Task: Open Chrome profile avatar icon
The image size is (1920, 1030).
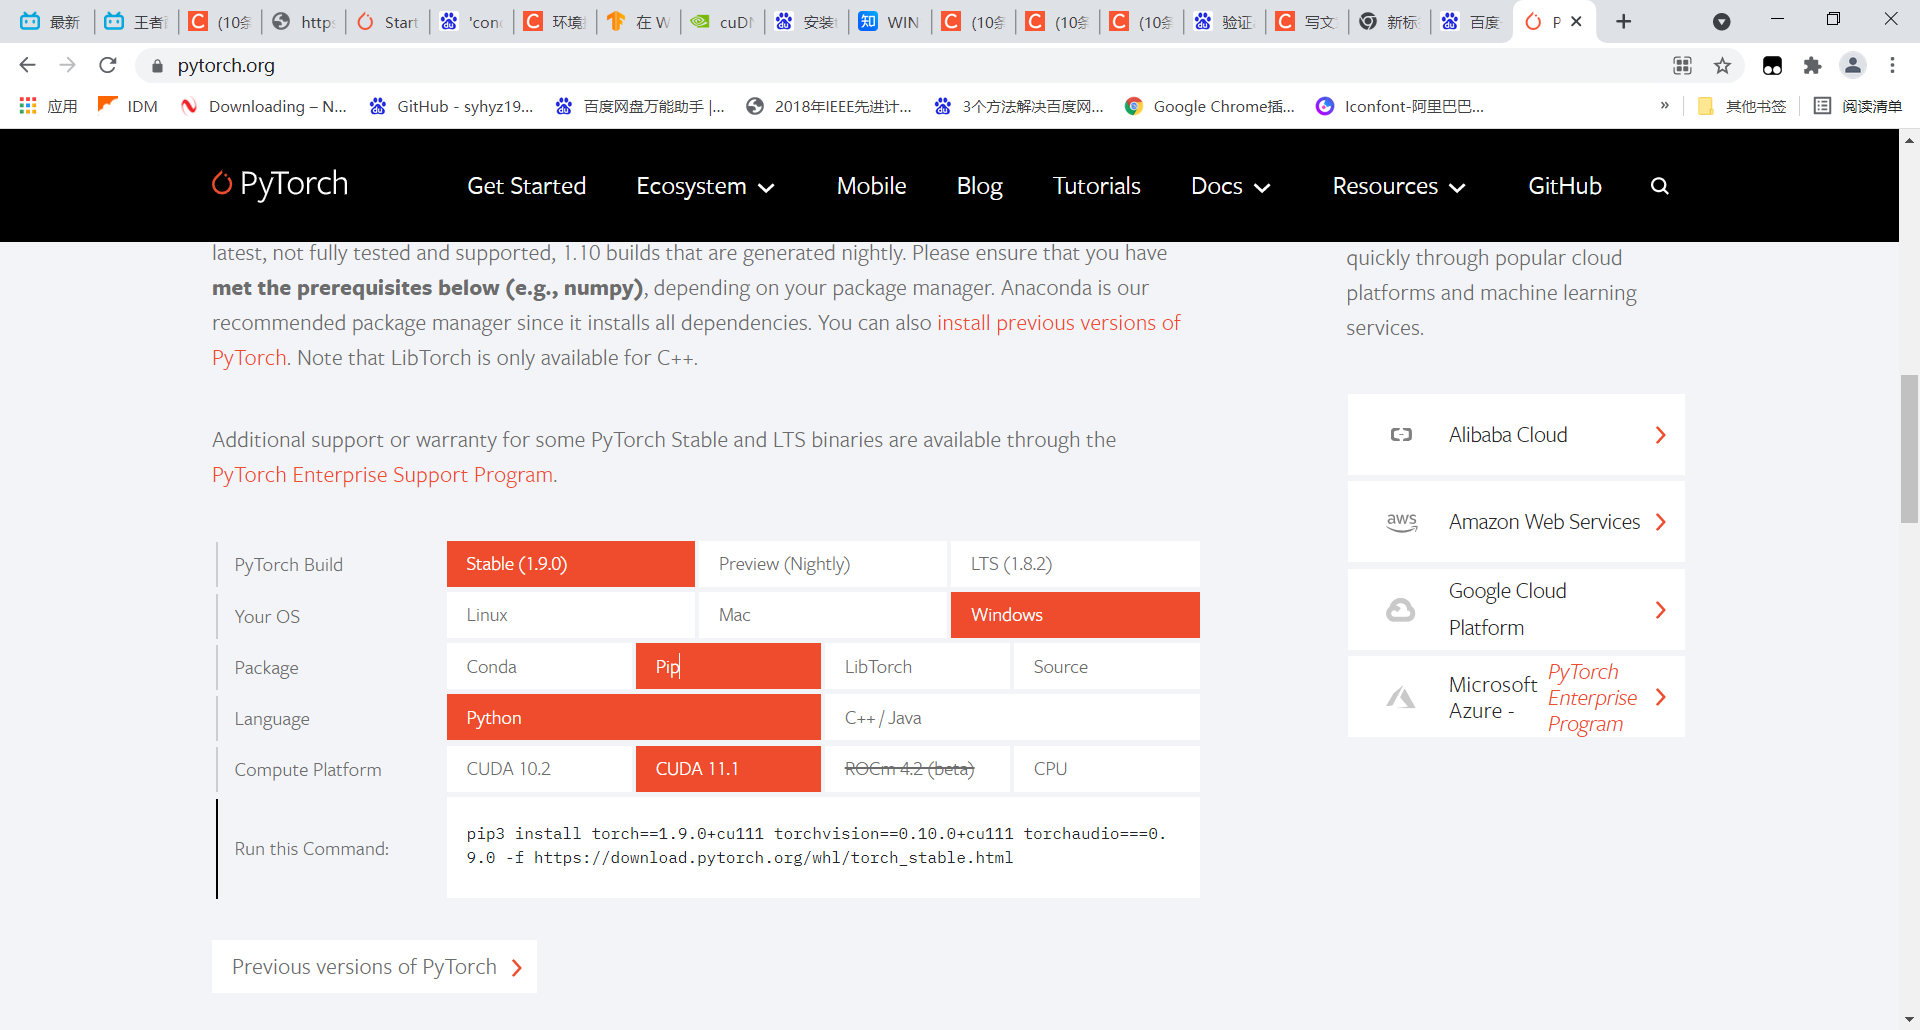Action: (x=1853, y=65)
